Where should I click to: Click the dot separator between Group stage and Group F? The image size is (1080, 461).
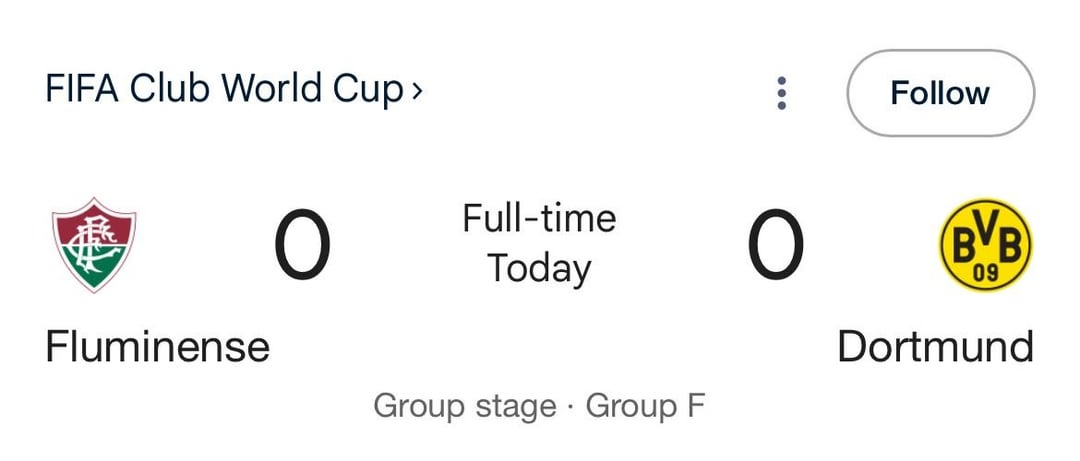pyautogui.click(x=570, y=408)
